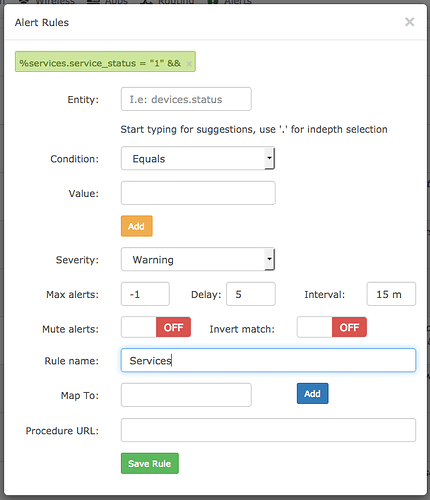
Task: Click the blue Add map button
Action: (313, 394)
